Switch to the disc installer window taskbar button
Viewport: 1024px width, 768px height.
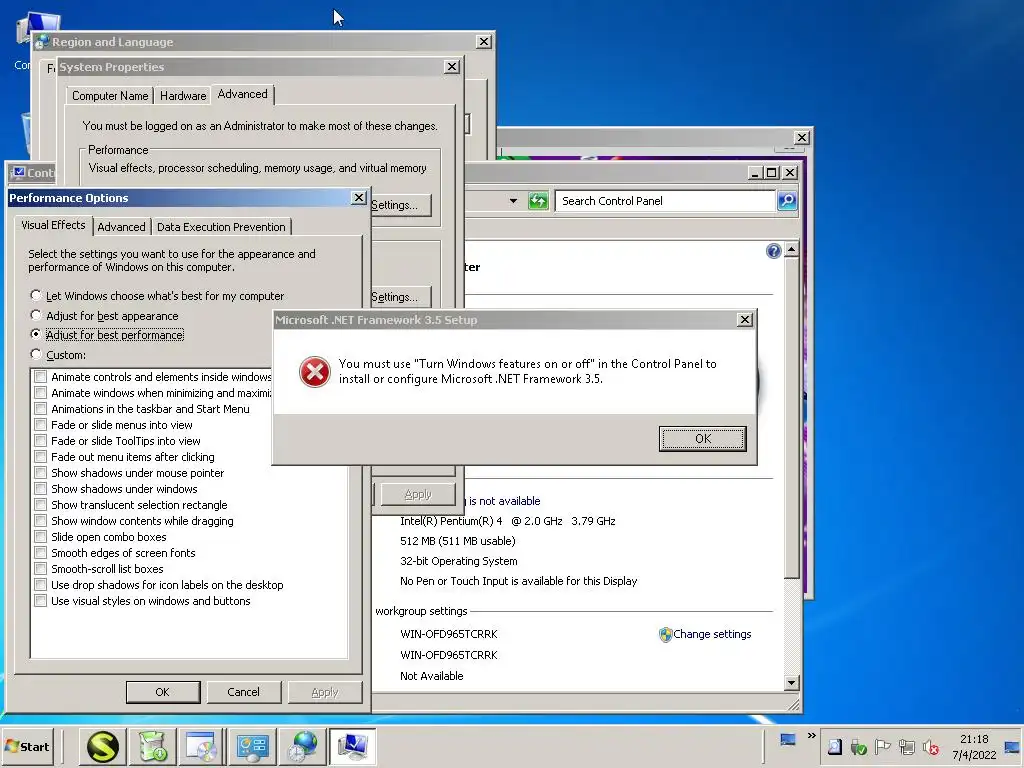(x=202, y=746)
